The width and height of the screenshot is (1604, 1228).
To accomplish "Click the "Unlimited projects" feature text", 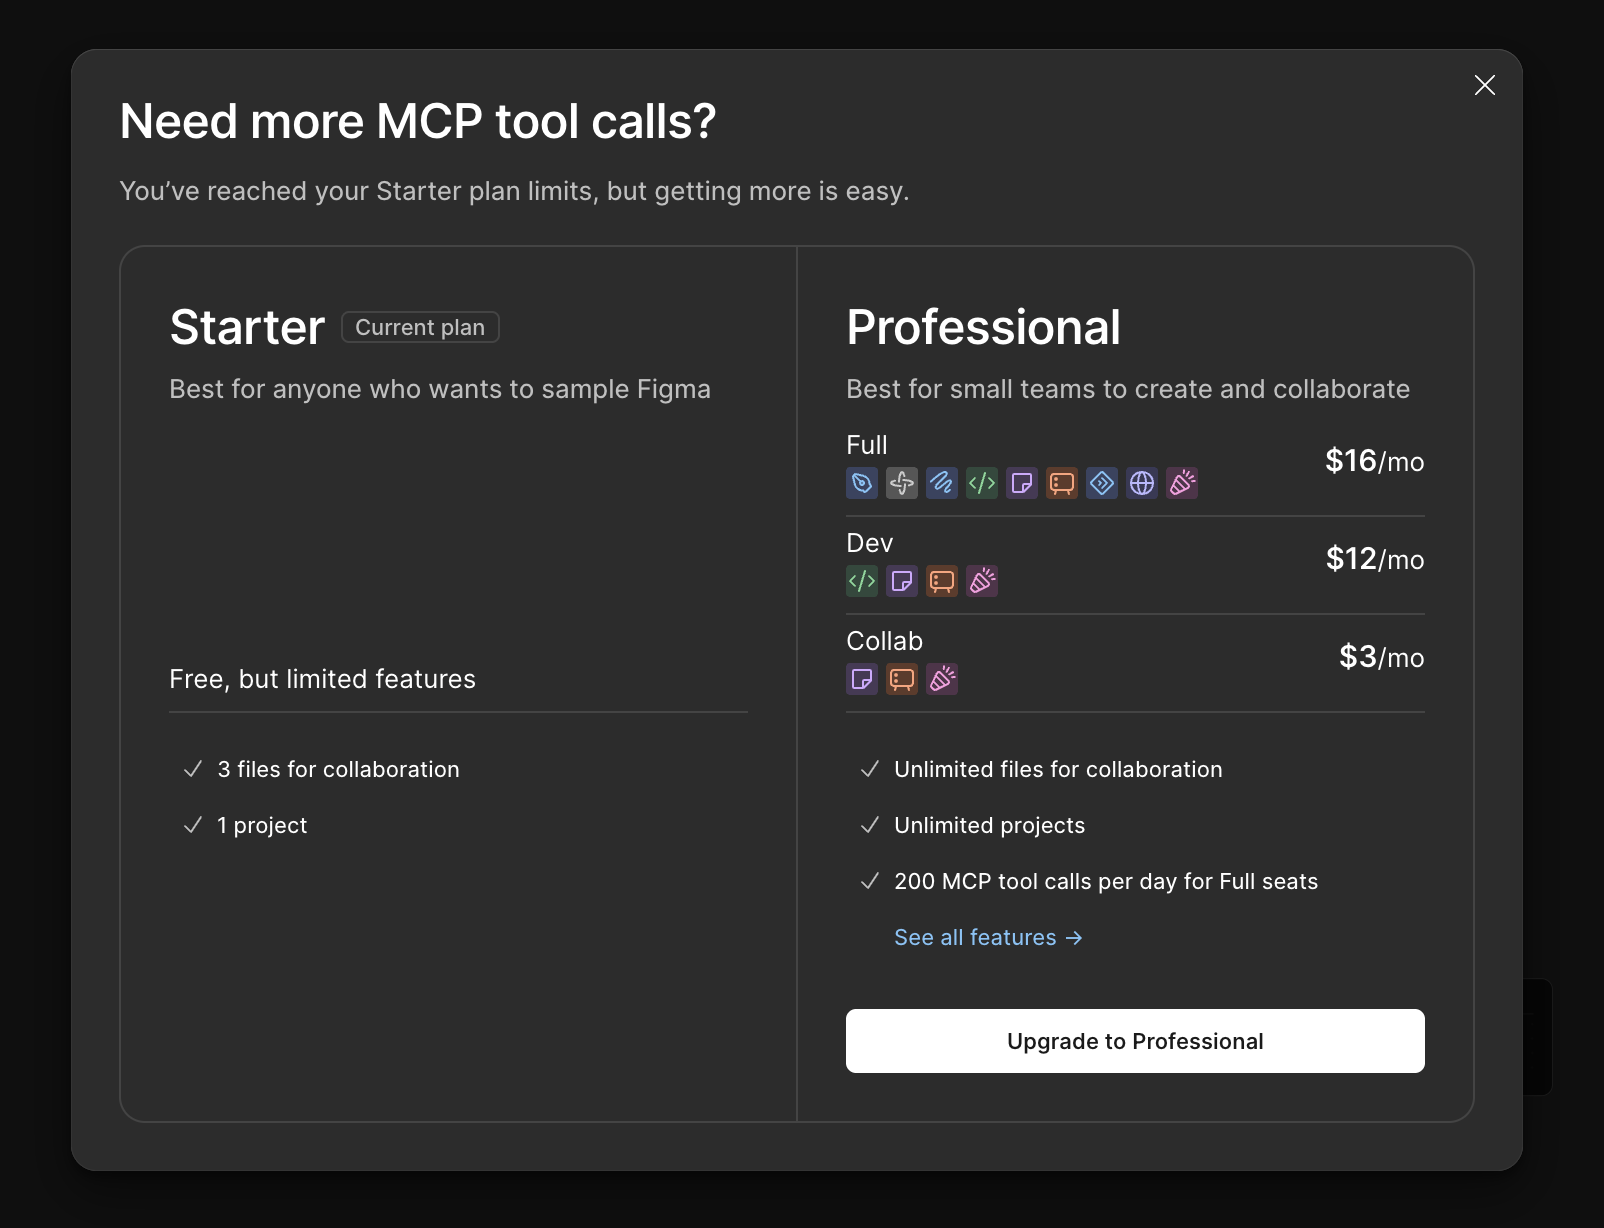I will pos(990,825).
